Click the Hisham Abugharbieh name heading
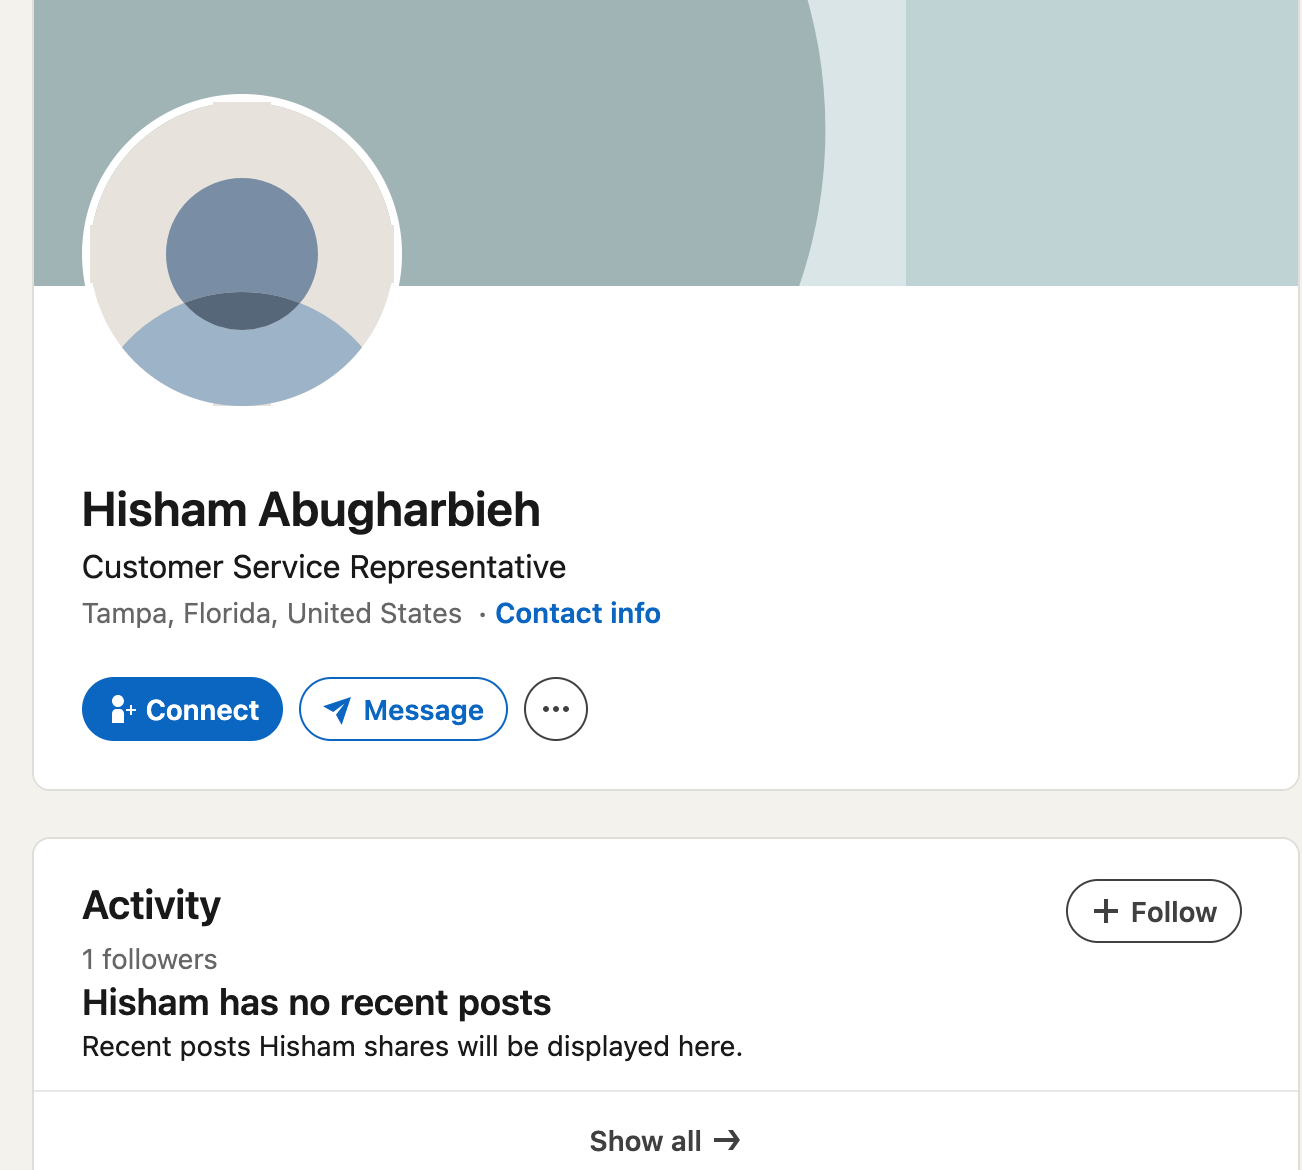This screenshot has height=1170, width=1302. [x=311, y=510]
